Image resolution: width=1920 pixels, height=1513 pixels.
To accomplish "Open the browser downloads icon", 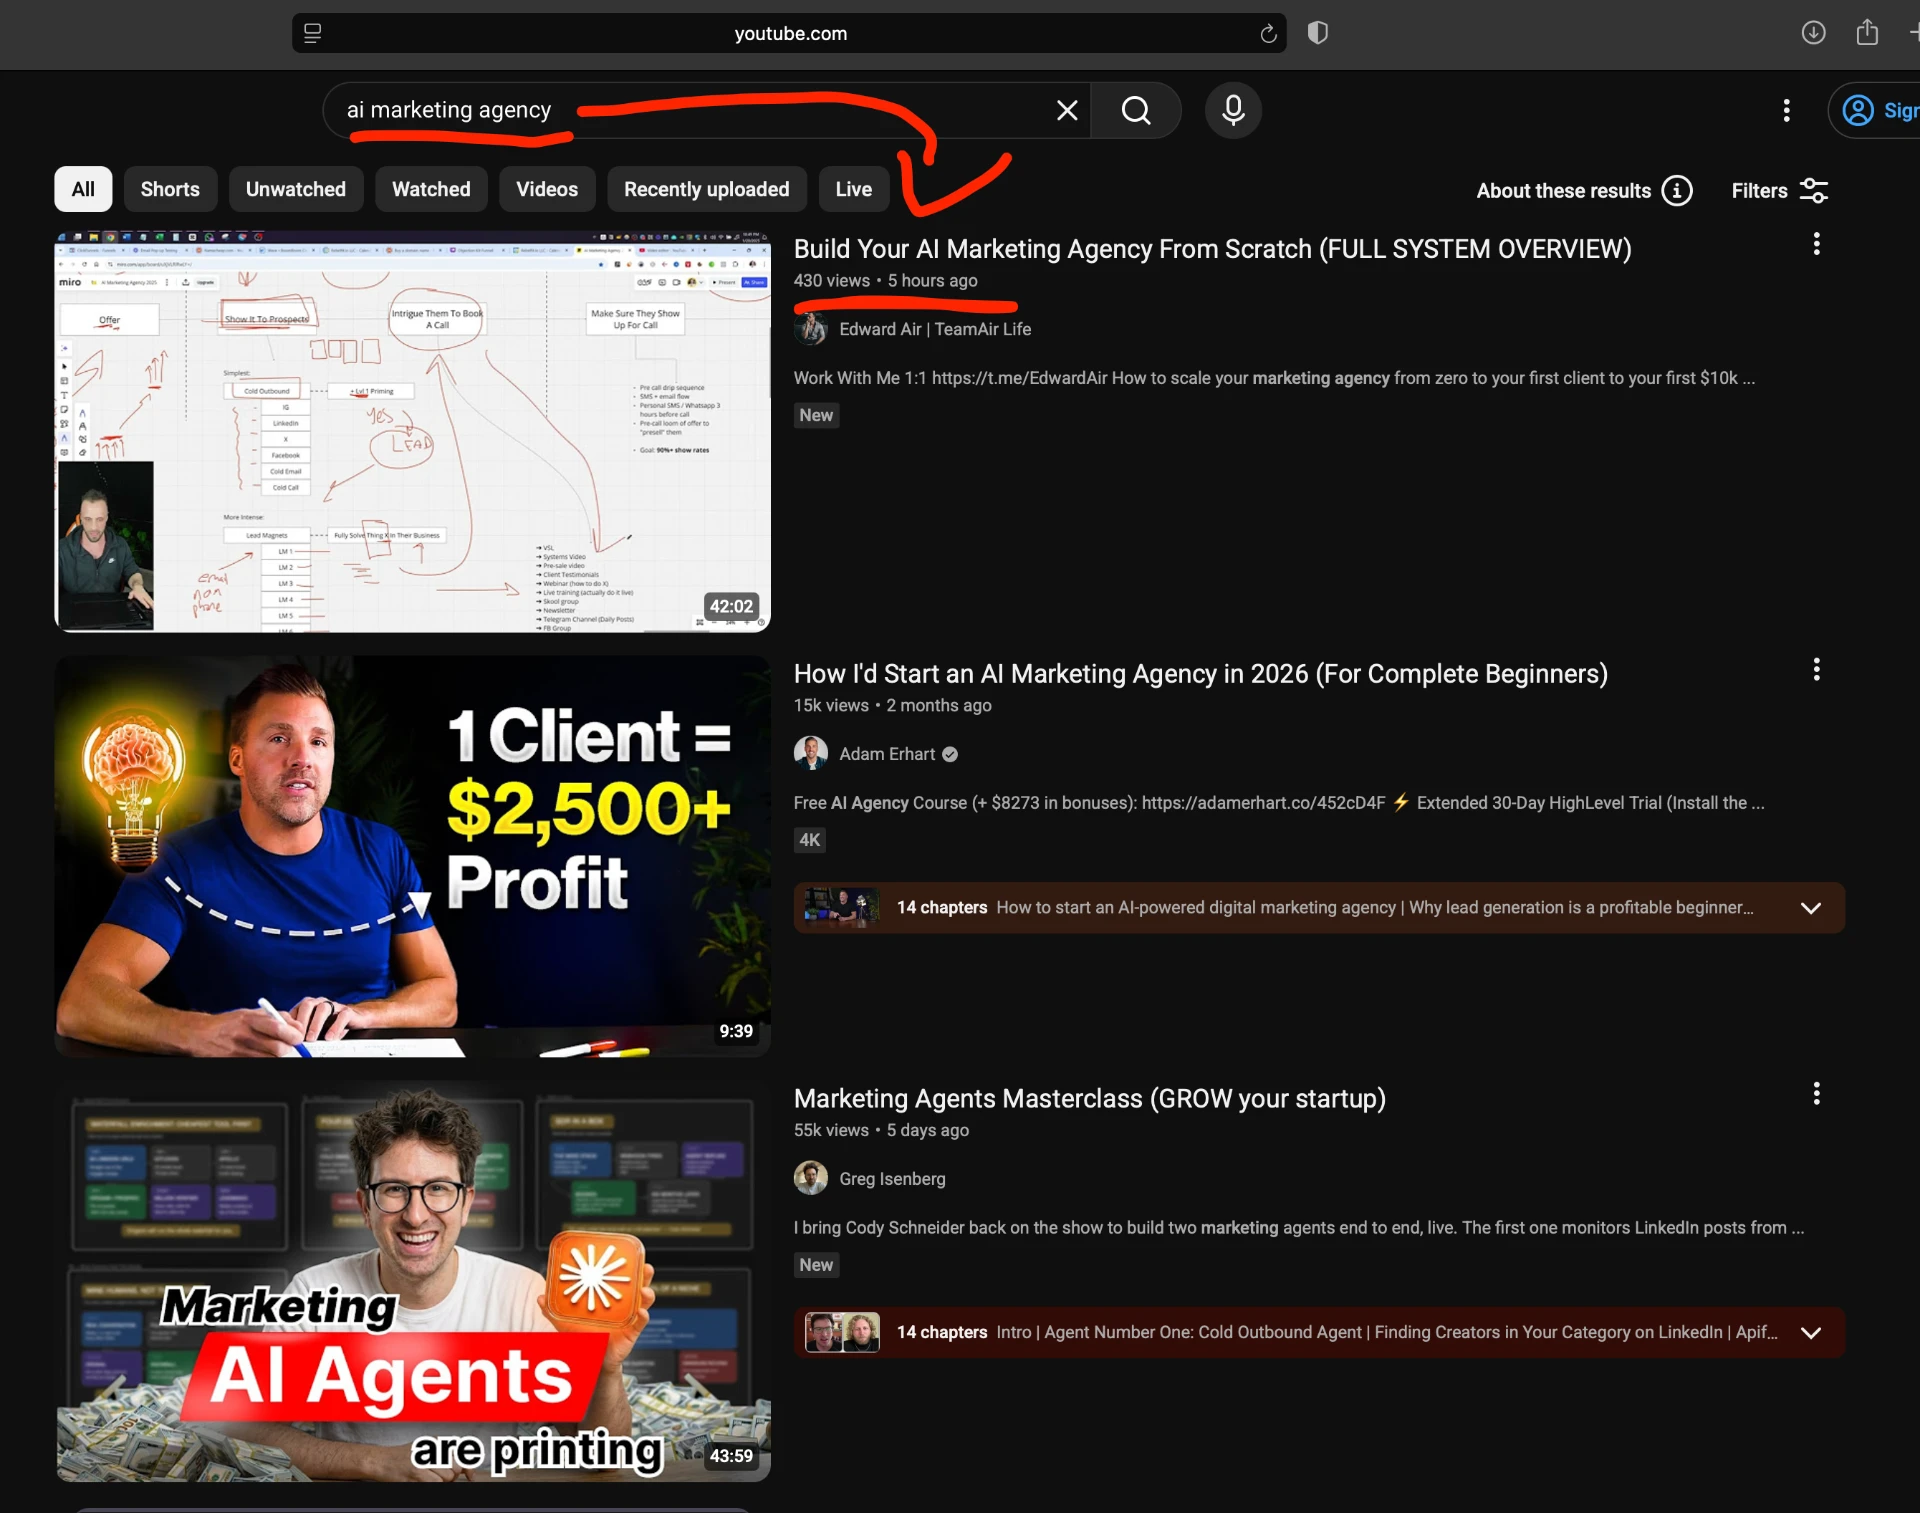I will pyautogui.click(x=1813, y=33).
